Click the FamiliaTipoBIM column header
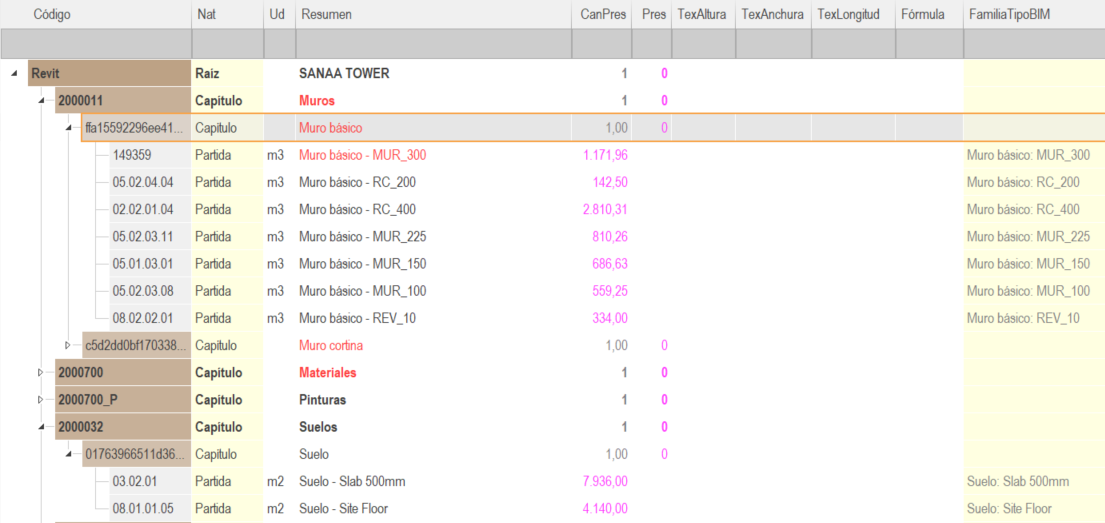This screenshot has height=523, width=1105. tap(1034, 14)
